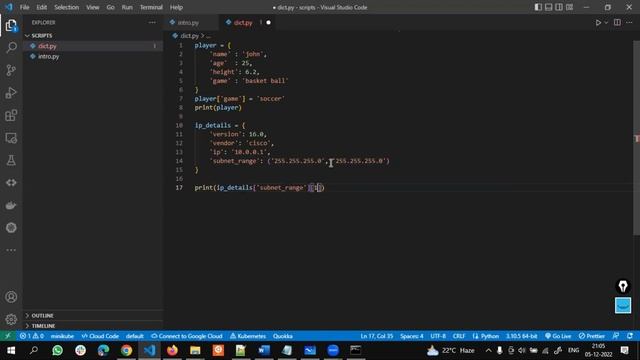
Task: Split the editor right
Action: [617, 22]
